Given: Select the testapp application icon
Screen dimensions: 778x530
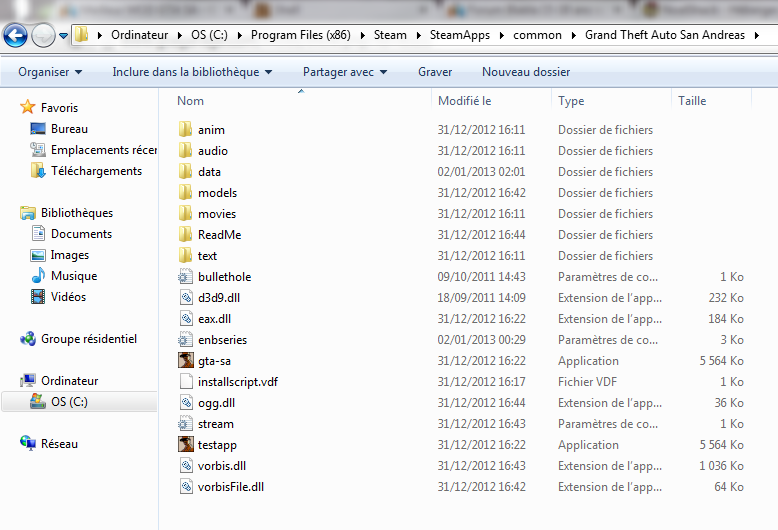Looking at the screenshot, I should coord(186,444).
